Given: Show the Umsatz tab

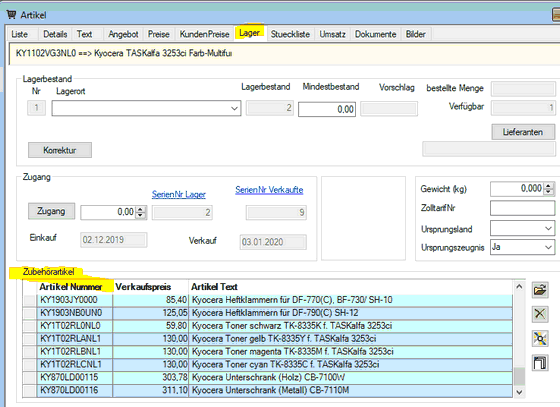Looking at the screenshot, I should 332,34.
